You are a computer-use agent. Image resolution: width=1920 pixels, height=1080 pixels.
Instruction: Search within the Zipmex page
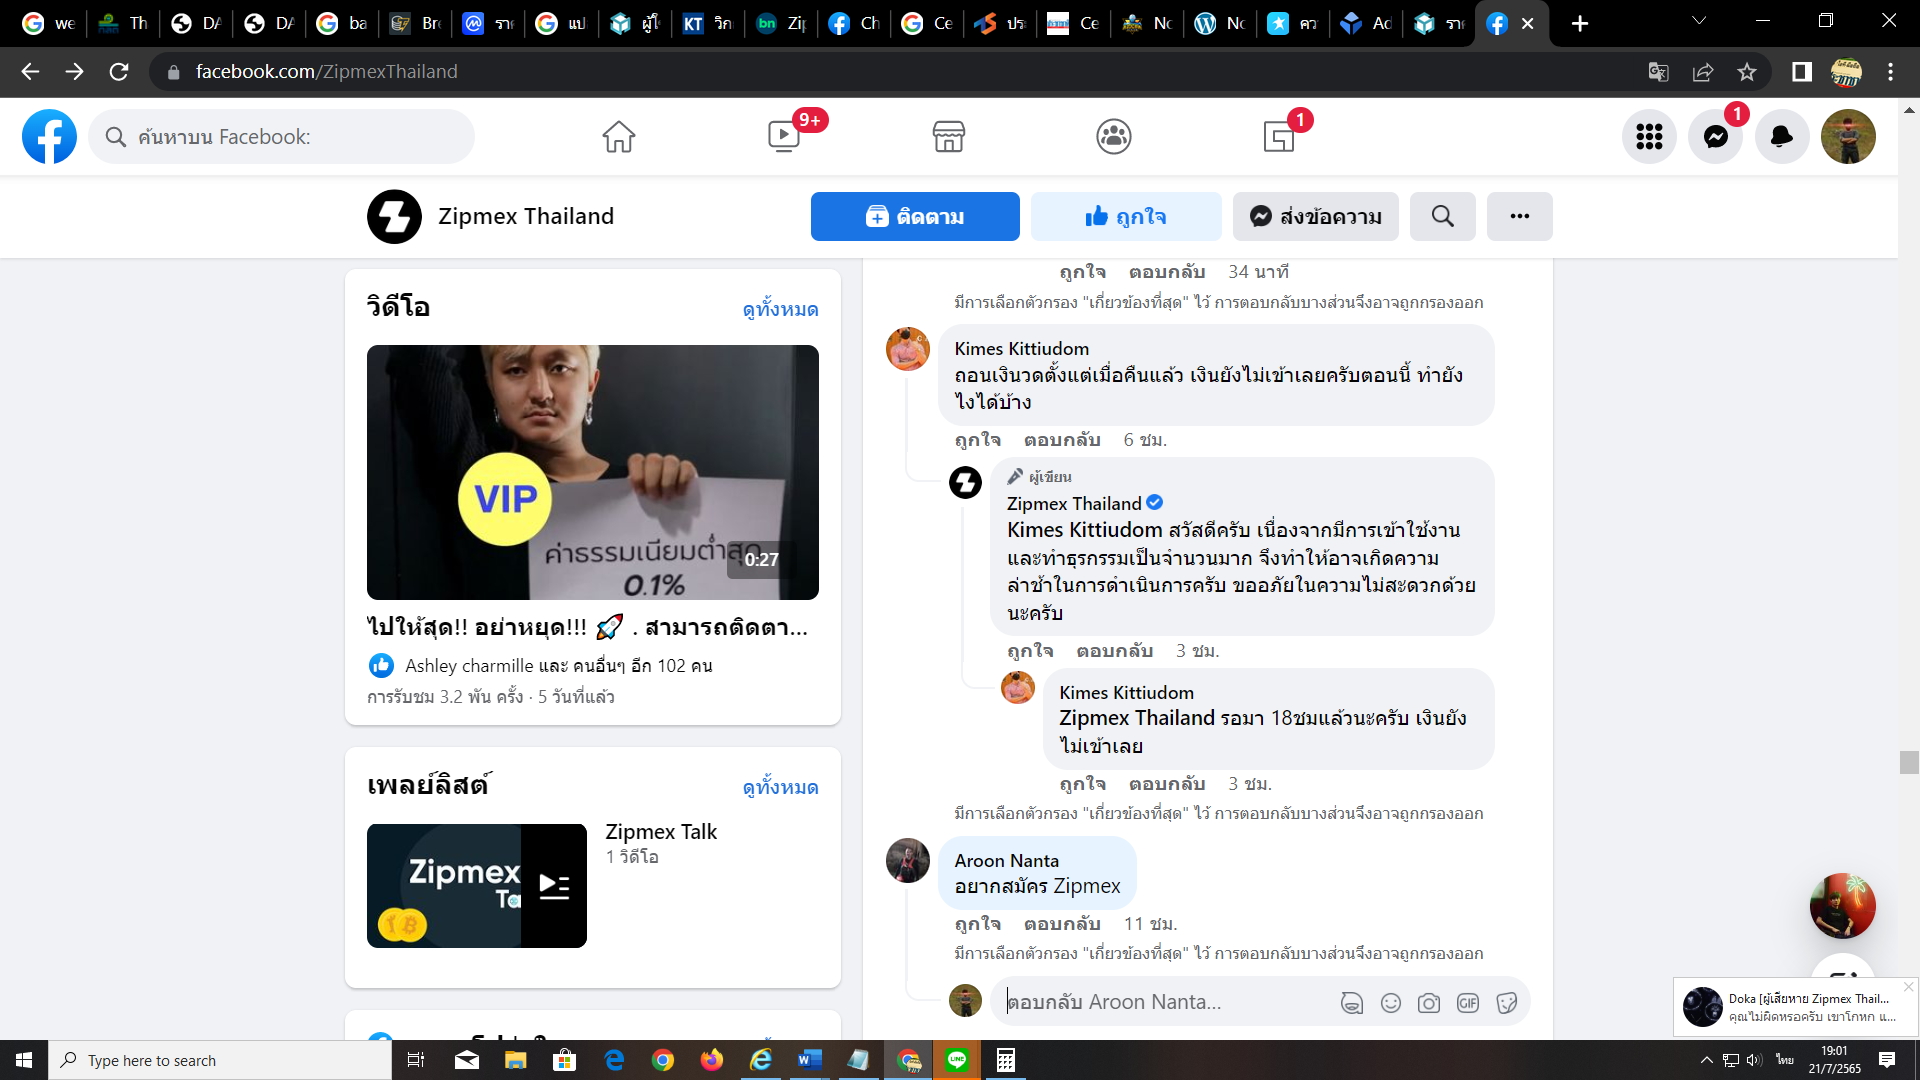point(1442,217)
